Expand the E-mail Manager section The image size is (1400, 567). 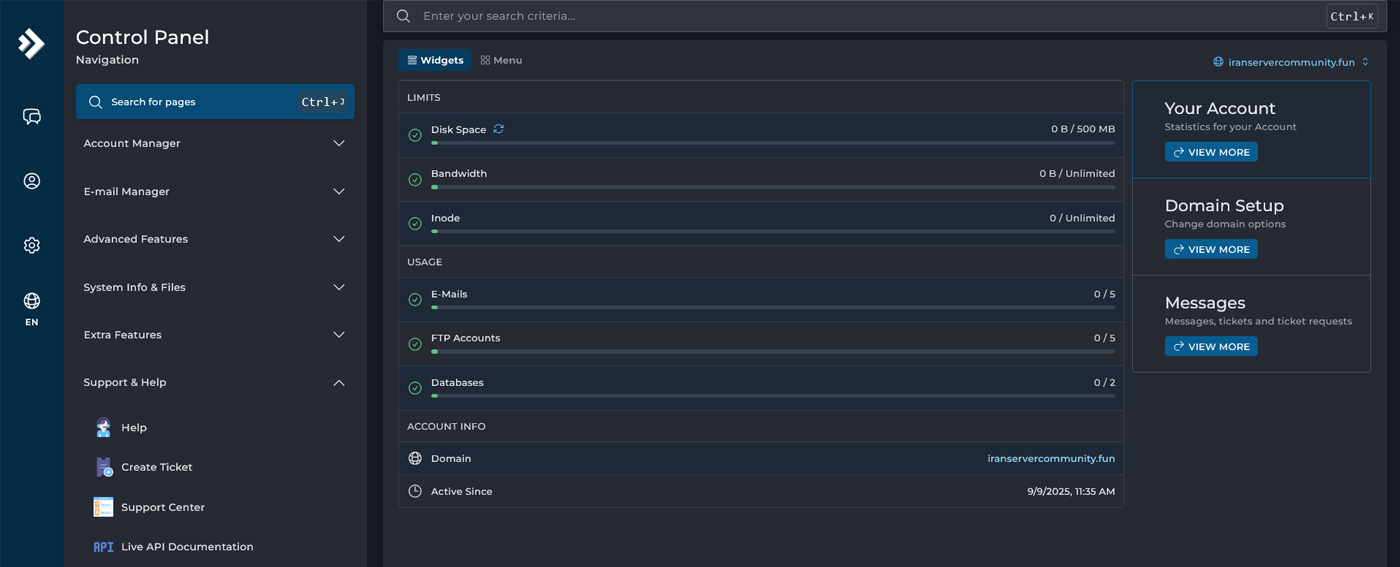click(x=214, y=191)
